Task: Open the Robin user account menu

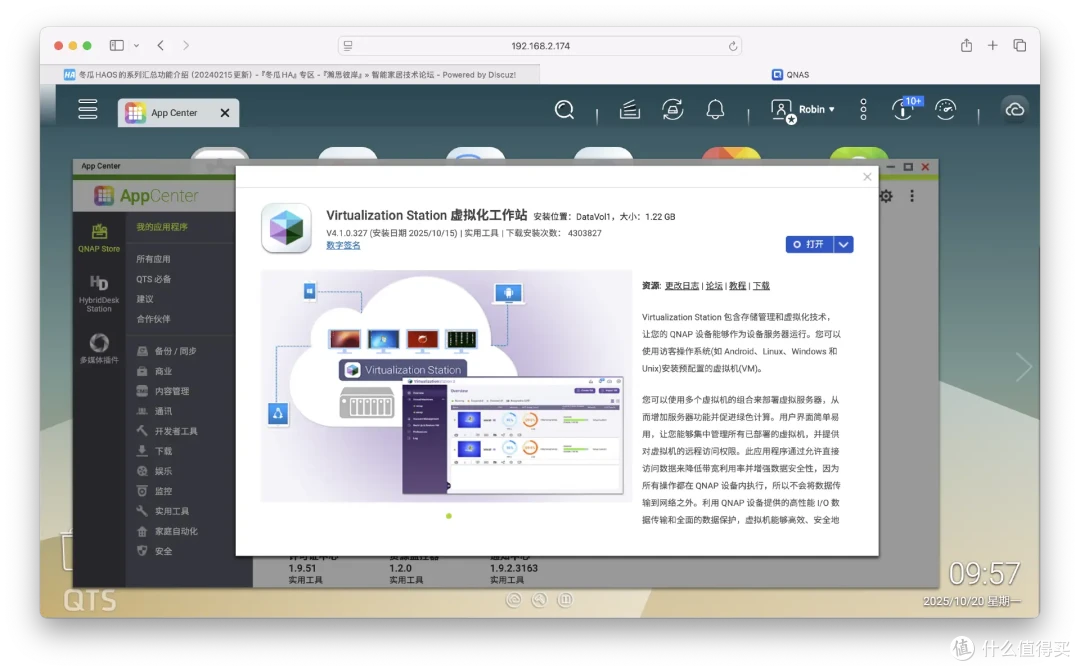Action: click(802, 110)
